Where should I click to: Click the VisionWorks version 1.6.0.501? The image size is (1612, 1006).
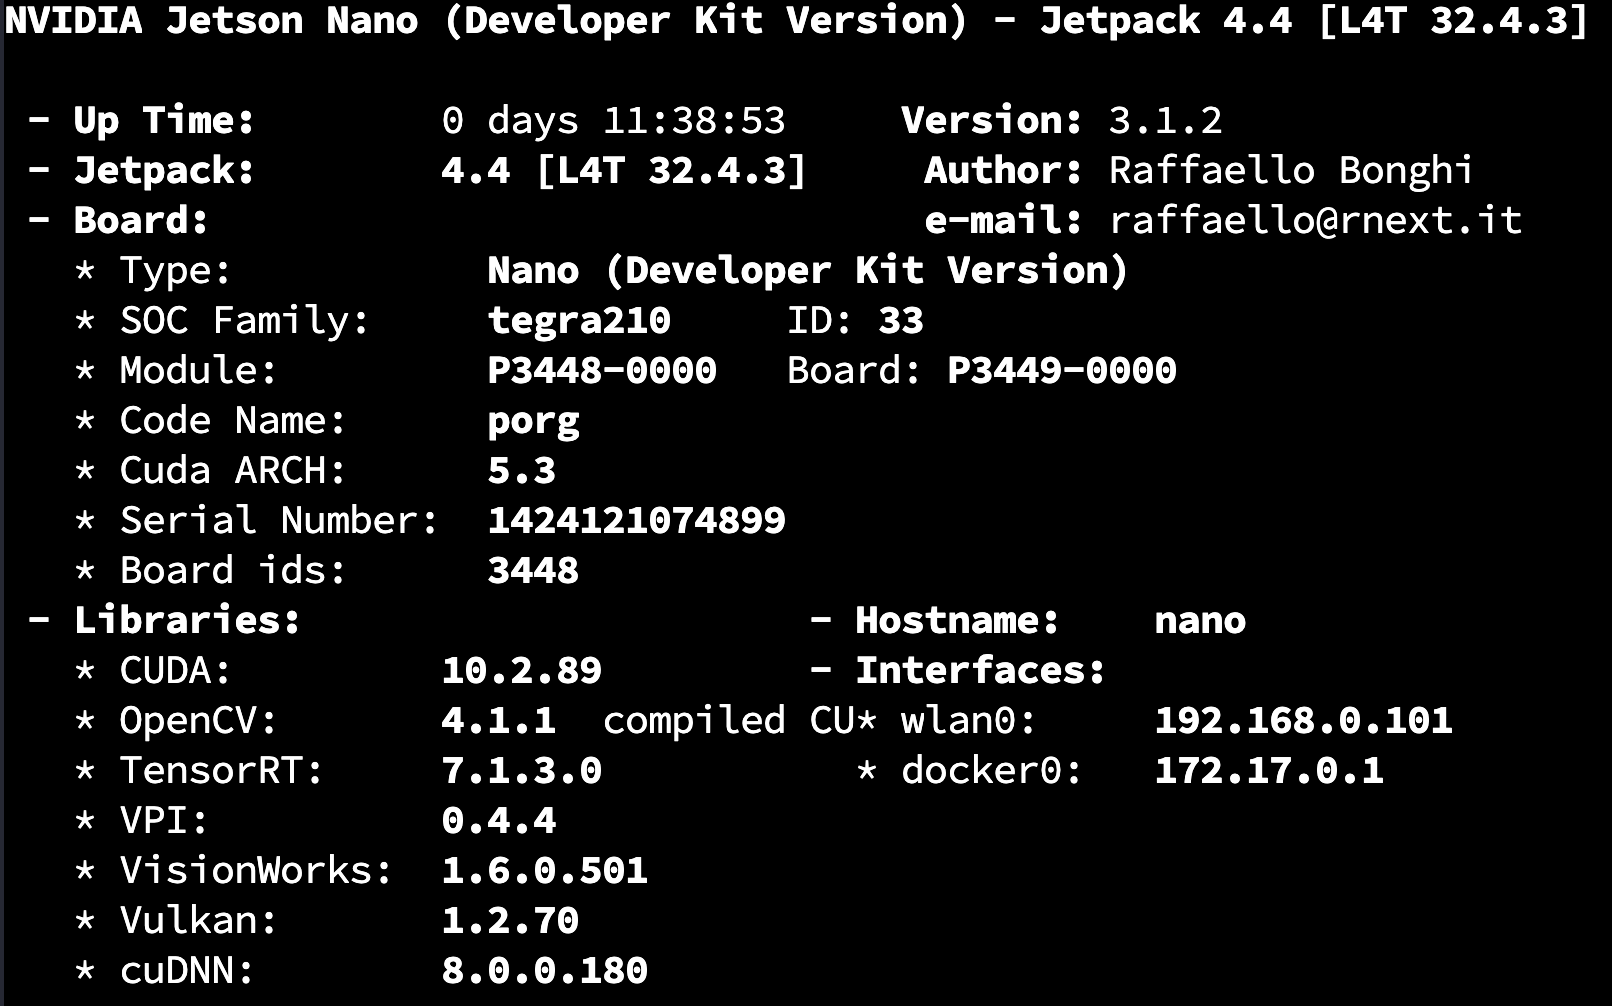(544, 870)
